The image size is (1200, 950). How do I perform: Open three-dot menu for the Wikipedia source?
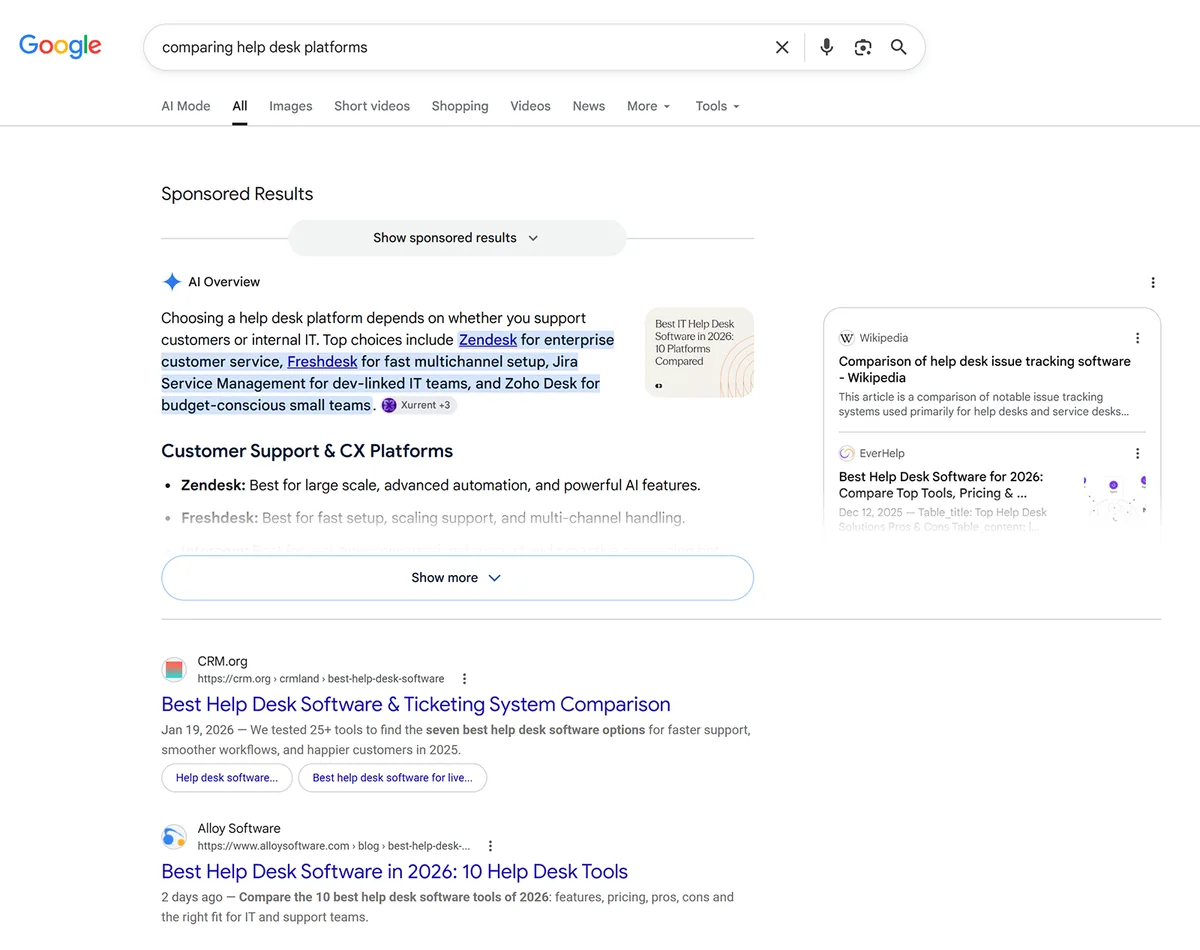click(1137, 338)
